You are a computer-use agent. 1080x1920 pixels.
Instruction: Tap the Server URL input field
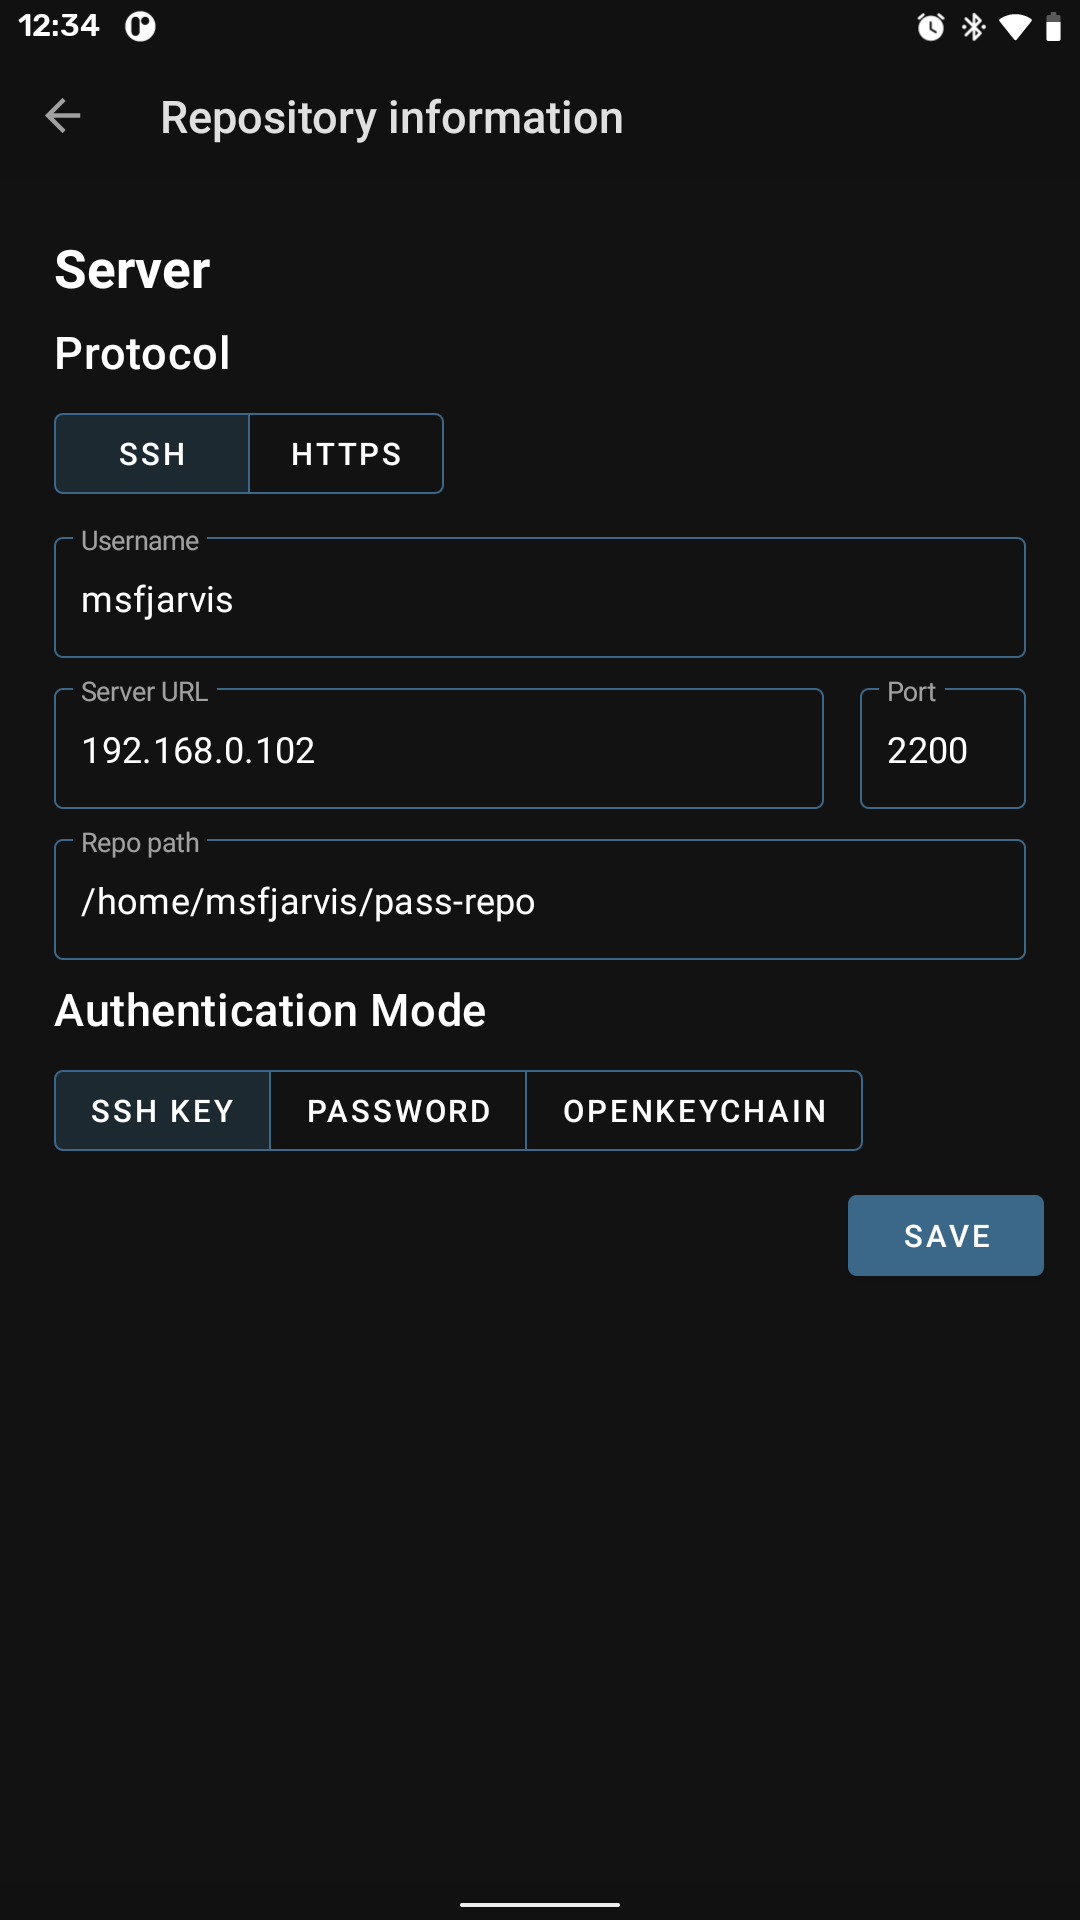[x=438, y=750]
